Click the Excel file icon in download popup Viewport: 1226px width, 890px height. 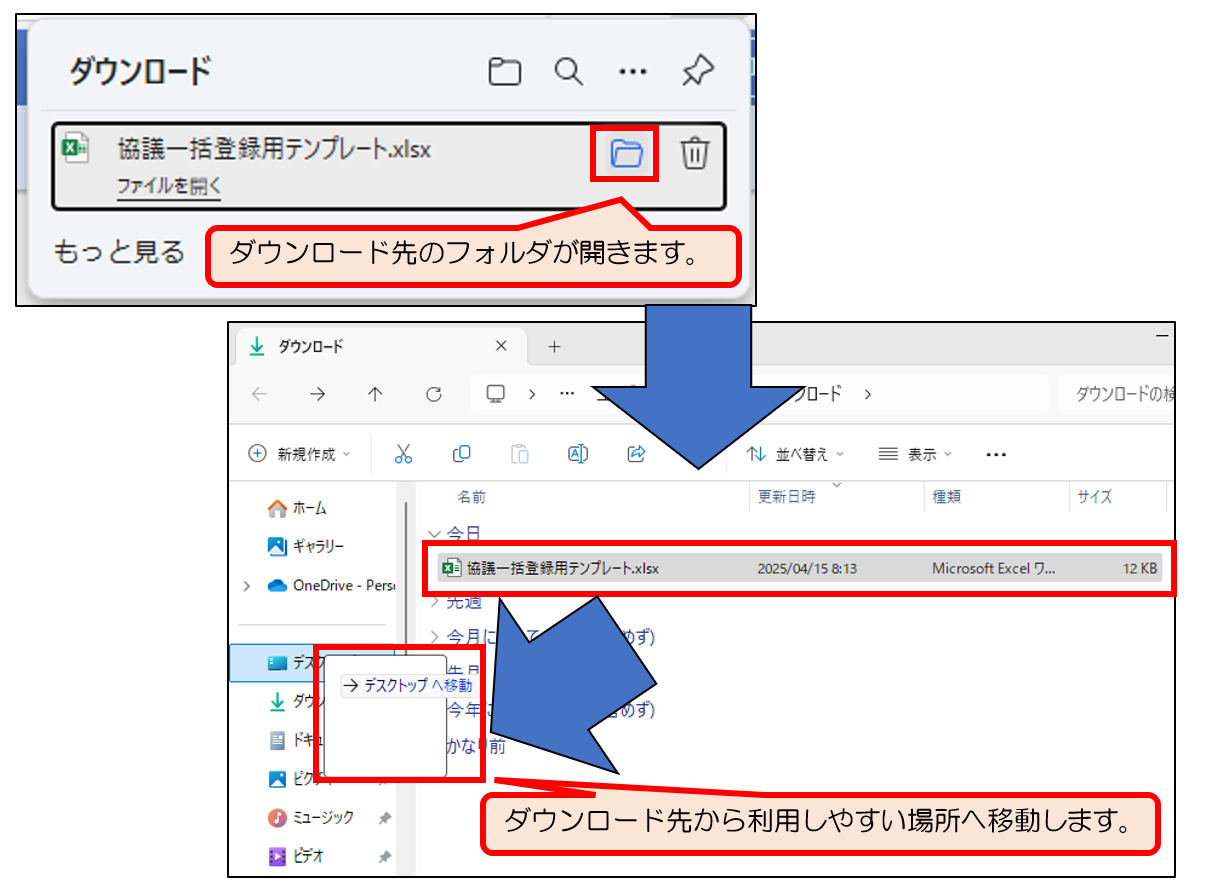click(x=76, y=148)
